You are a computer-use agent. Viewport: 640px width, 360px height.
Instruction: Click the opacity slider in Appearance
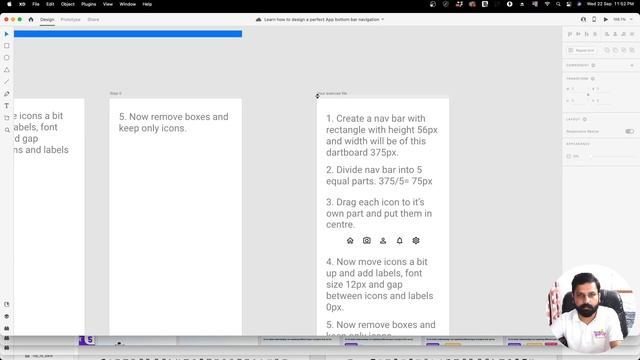612,156
